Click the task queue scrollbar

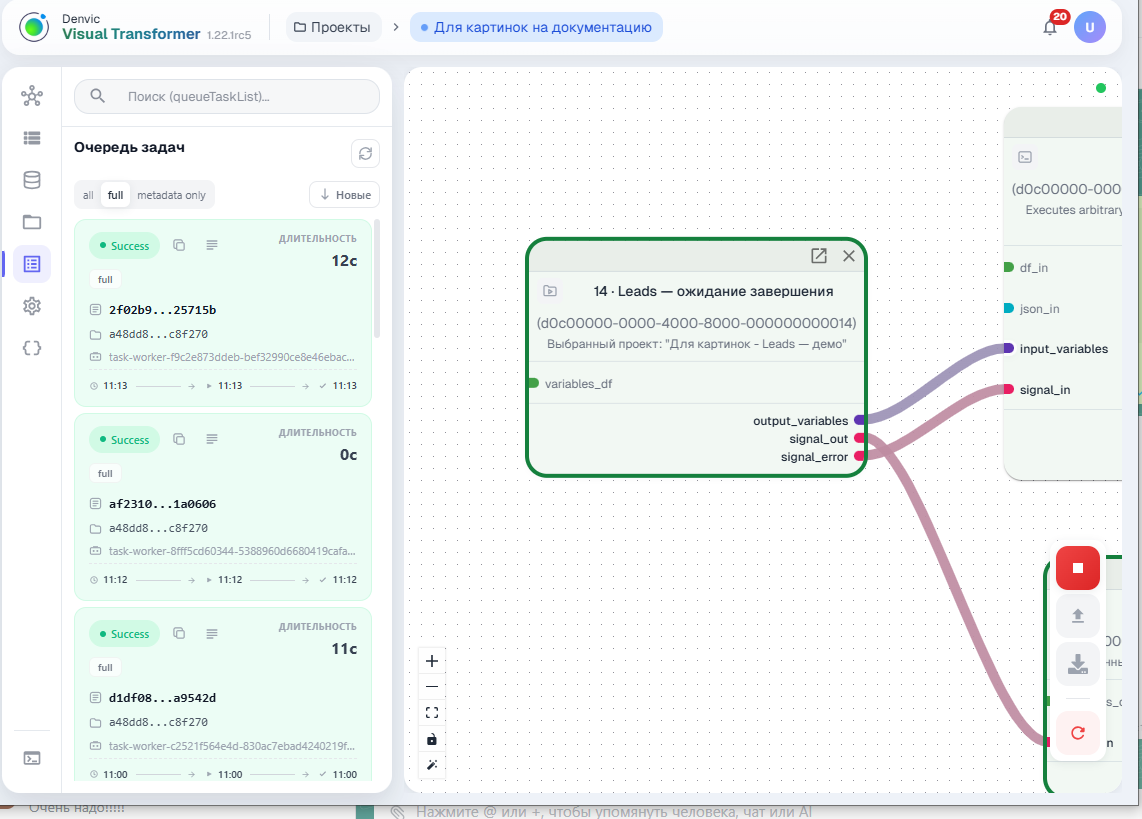(377, 278)
